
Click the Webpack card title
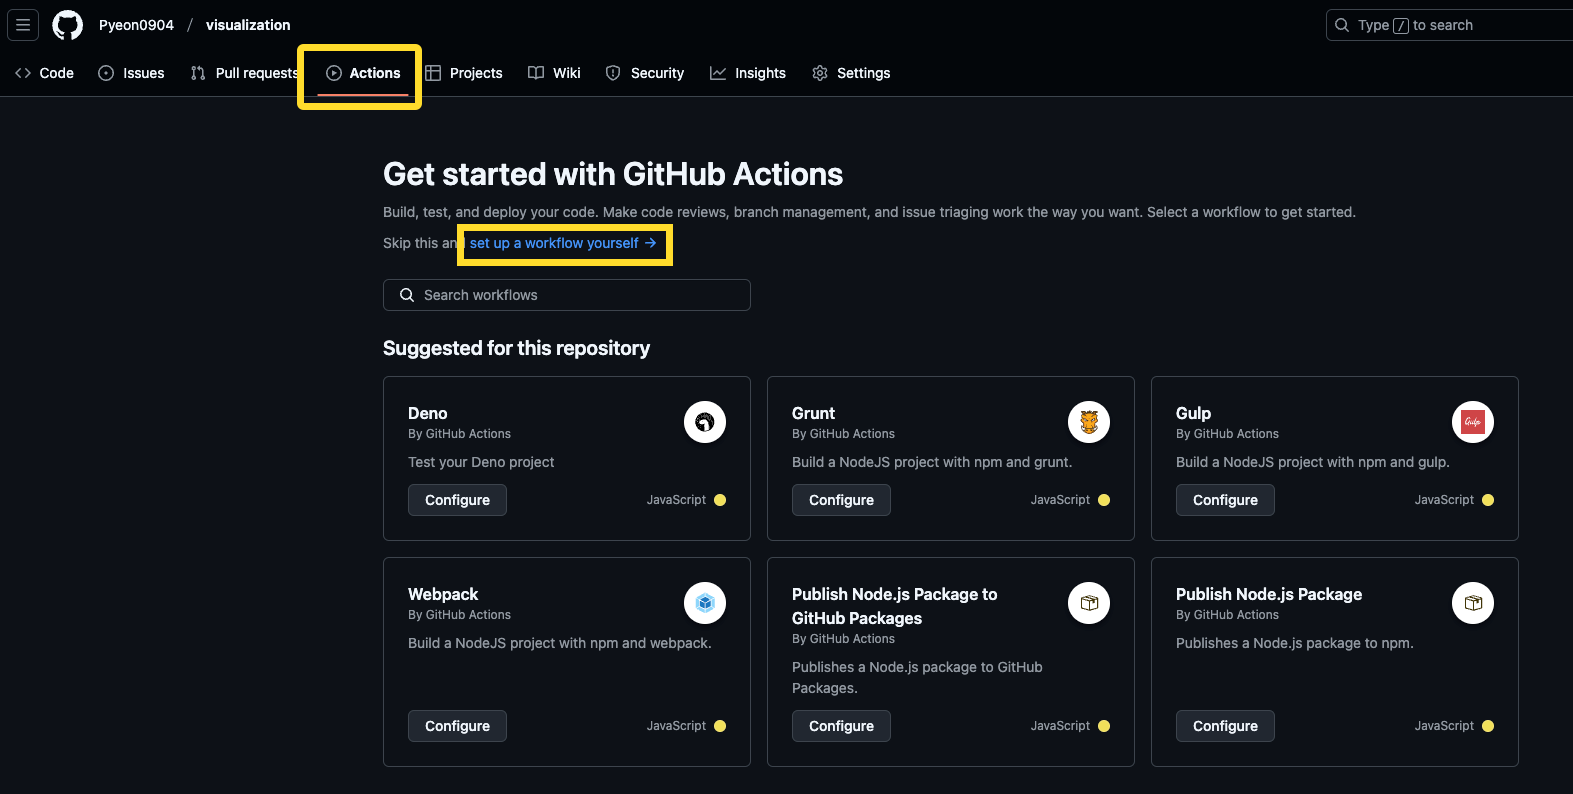pos(443,594)
